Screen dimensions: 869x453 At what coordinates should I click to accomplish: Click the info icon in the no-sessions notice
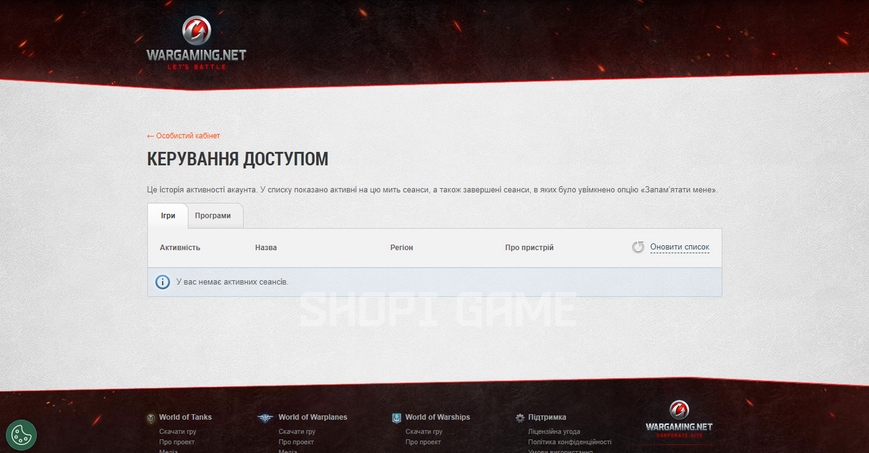162,282
